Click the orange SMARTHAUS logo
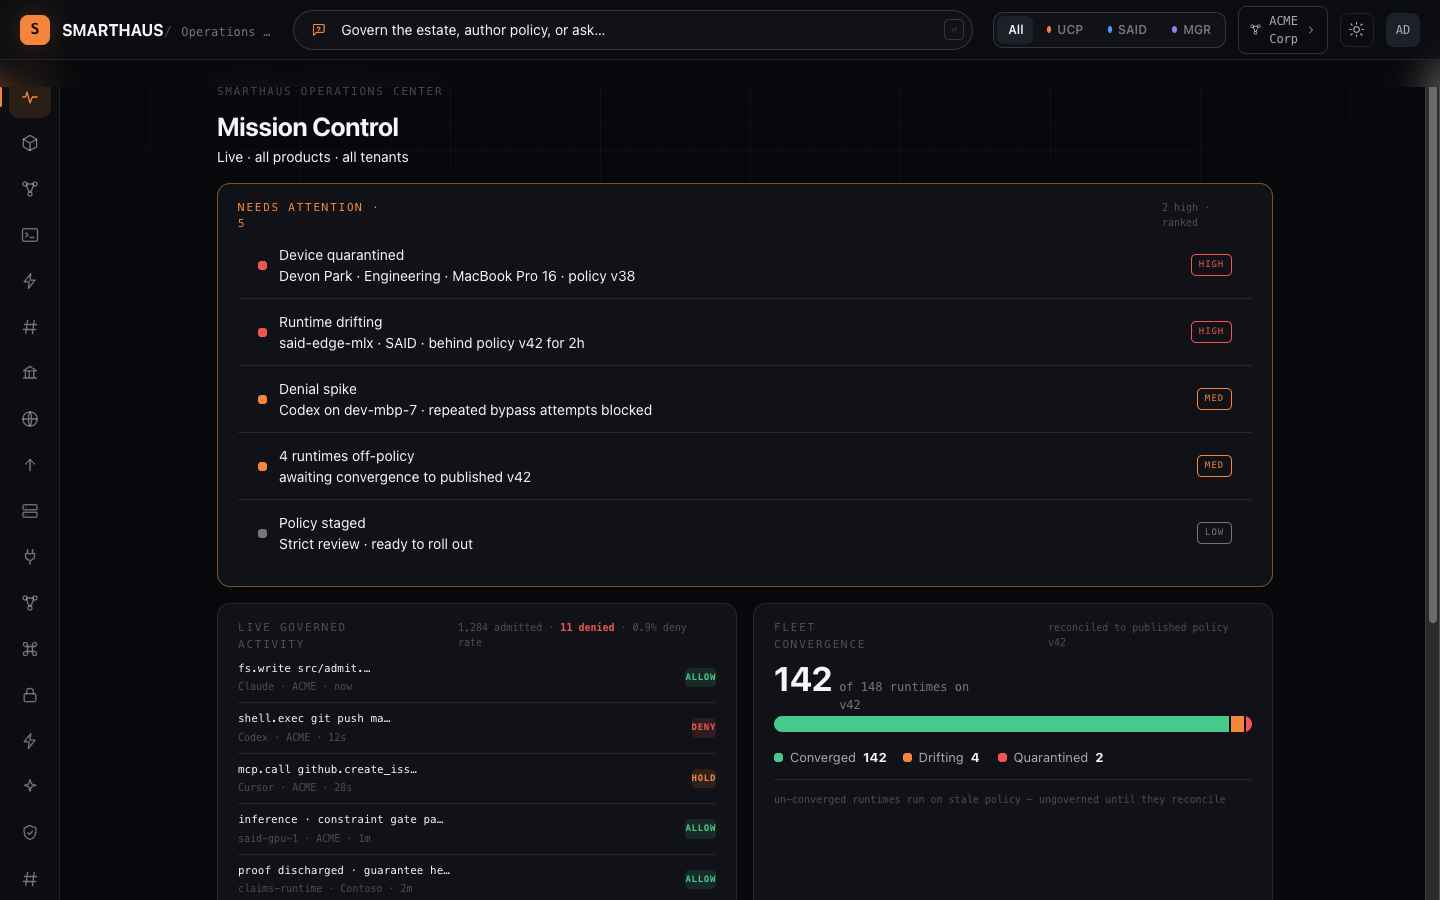Viewport: 1440px width, 900px height. [x=35, y=30]
